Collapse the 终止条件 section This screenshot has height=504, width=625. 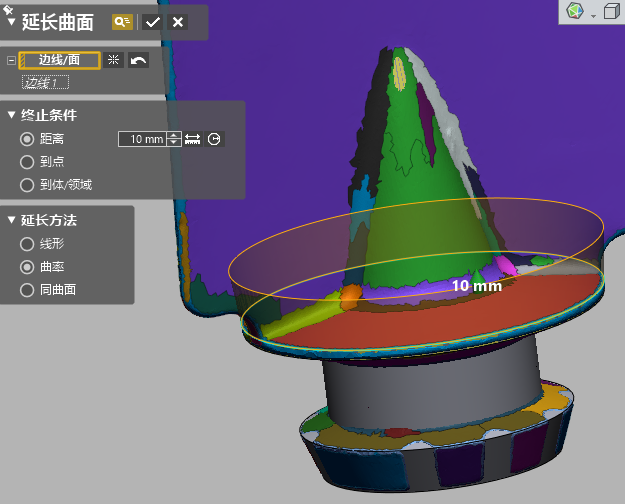coord(11,115)
